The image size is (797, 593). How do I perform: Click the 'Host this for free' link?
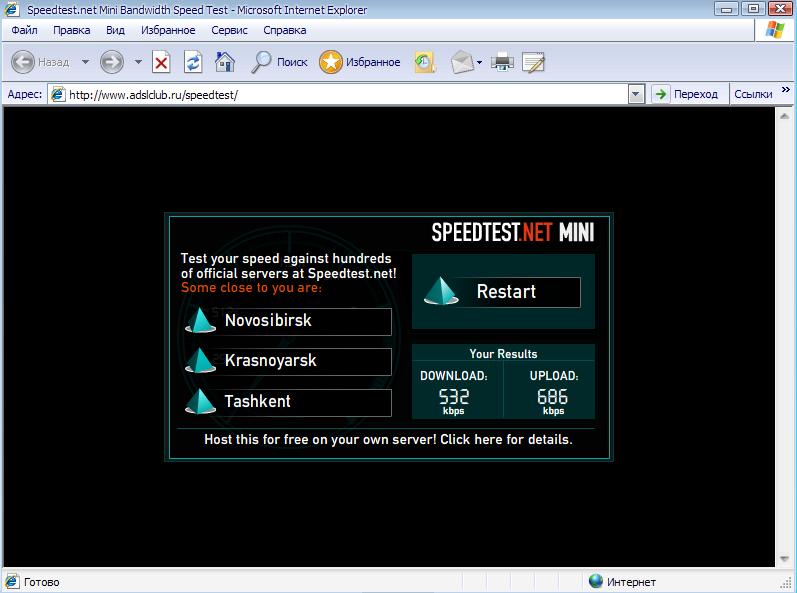point(388,439)
